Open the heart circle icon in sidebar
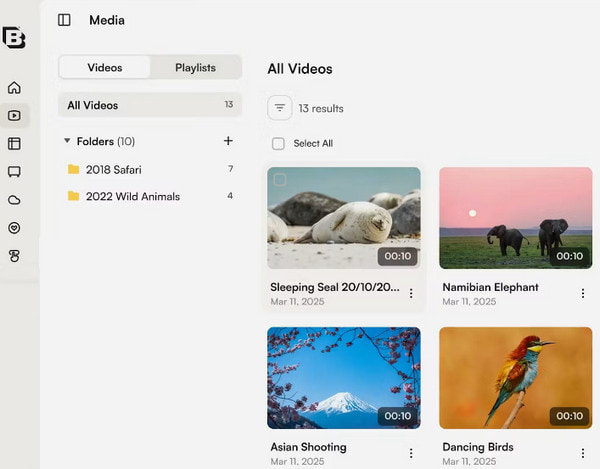This screenshot has height=469, width=600. click(14, 228)
